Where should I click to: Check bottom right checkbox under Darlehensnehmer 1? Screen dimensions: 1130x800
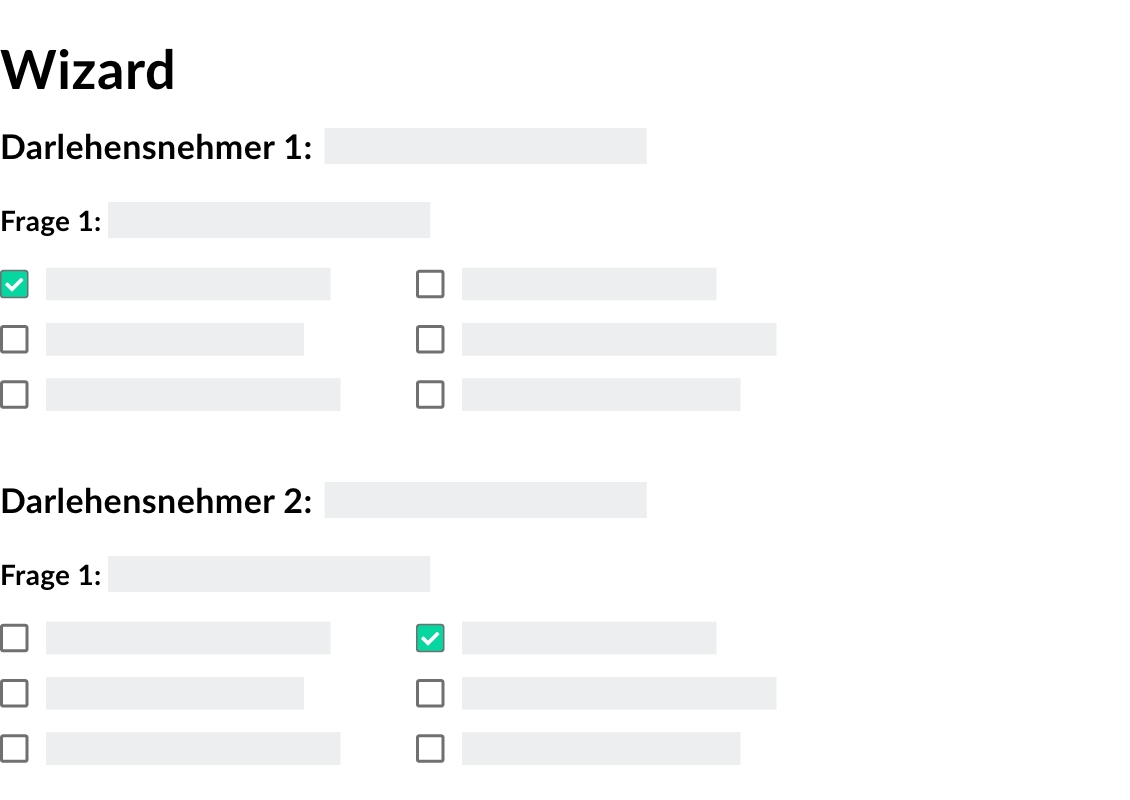pos(430,394)
